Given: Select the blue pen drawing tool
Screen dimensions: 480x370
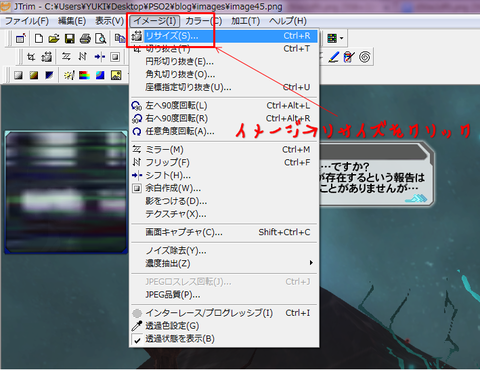Looking at the screenshot, I should (x=334, y=57).
